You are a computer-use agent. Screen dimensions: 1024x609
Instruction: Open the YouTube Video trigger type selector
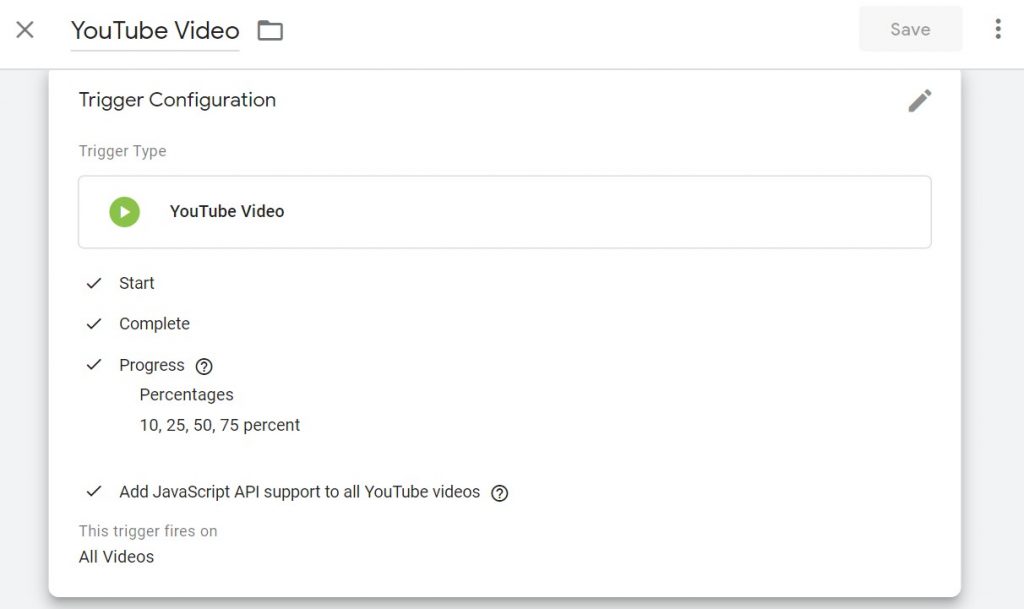[505, 211]
